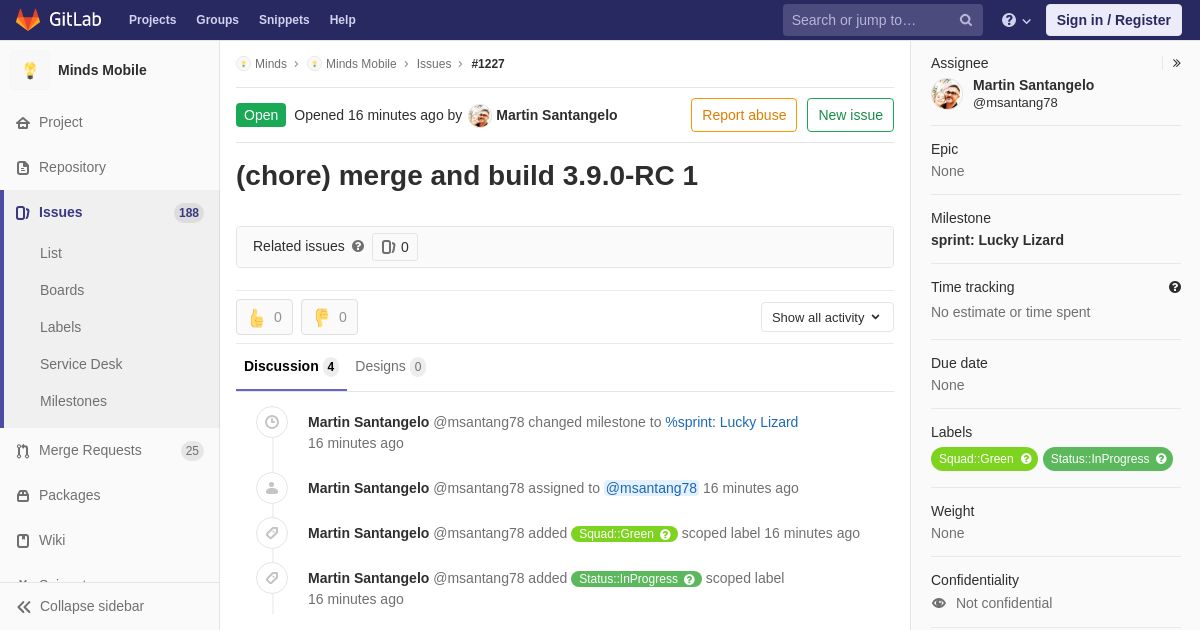
Task: Click the Issues icon in sidebar
Action: [23, 213]
